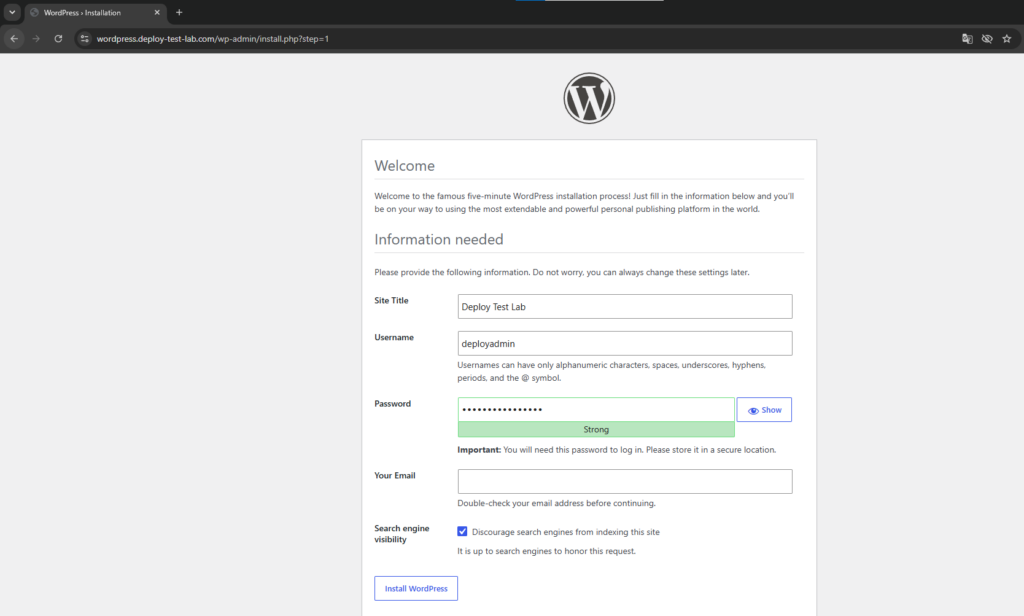Click into the Site Title field
1024x616 pixels.
click(x=625, y=306)
